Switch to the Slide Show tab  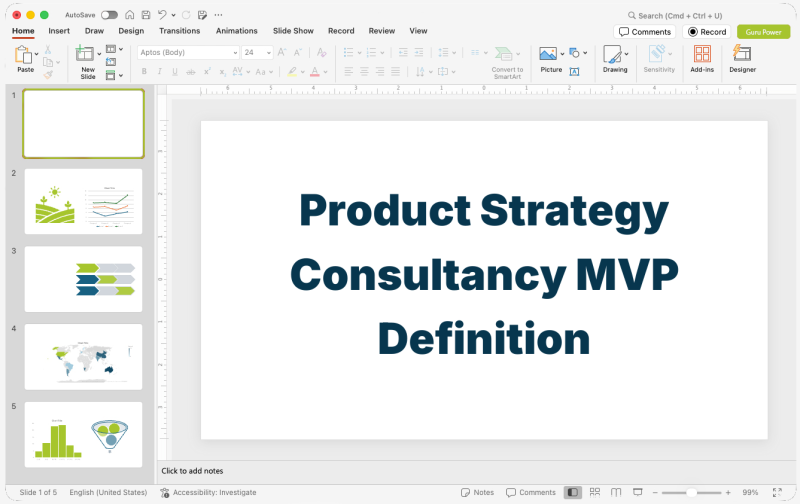click(x=293, y=31)
